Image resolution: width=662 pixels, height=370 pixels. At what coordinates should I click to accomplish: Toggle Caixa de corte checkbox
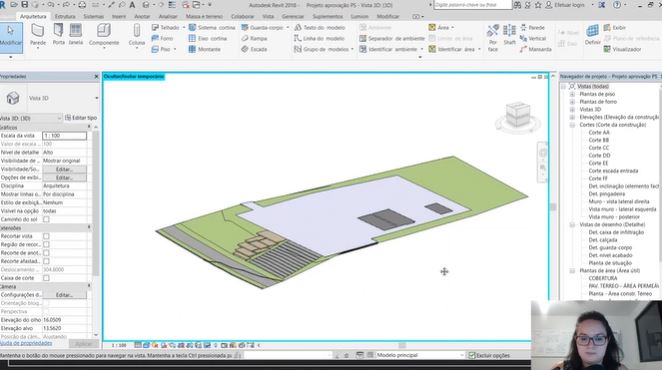tap(46, 278)
